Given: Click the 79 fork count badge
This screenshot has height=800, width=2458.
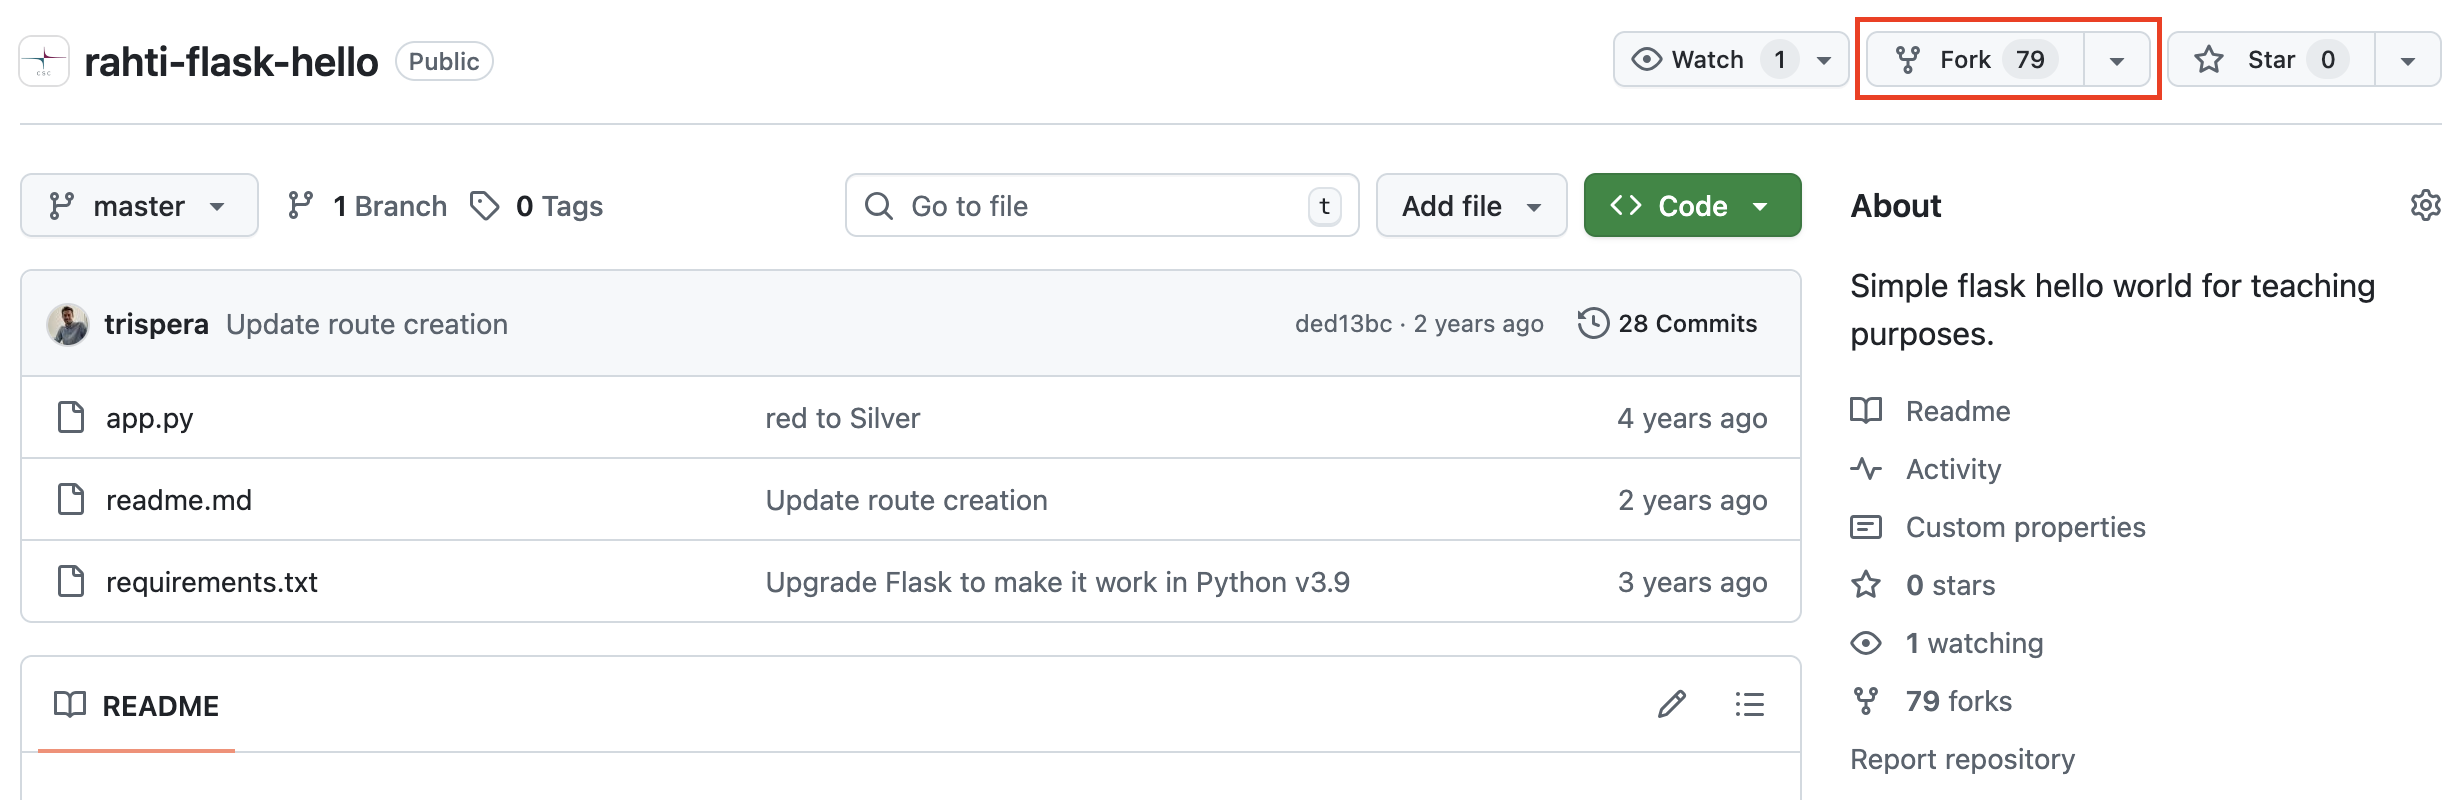Looking at the screenshot, I should 2030,60.
